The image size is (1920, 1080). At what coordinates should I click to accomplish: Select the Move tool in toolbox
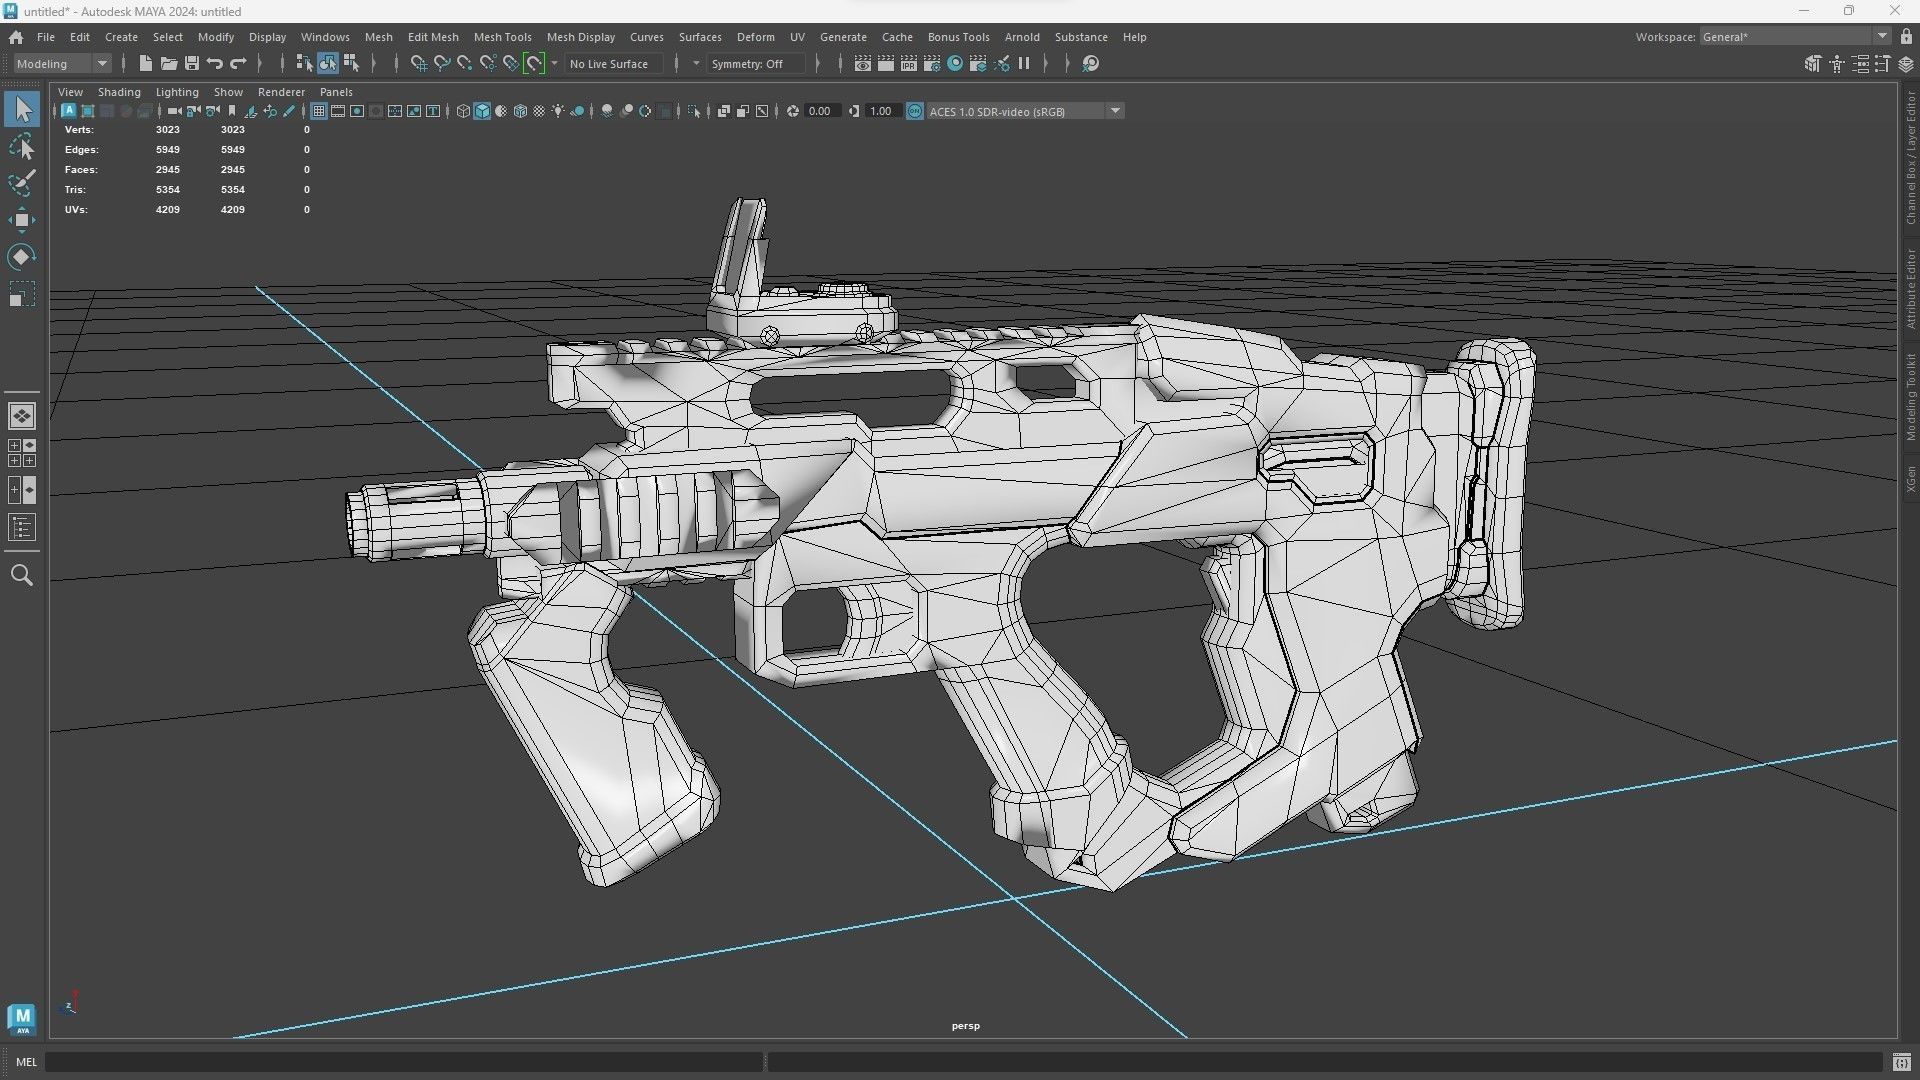[21, 220]
